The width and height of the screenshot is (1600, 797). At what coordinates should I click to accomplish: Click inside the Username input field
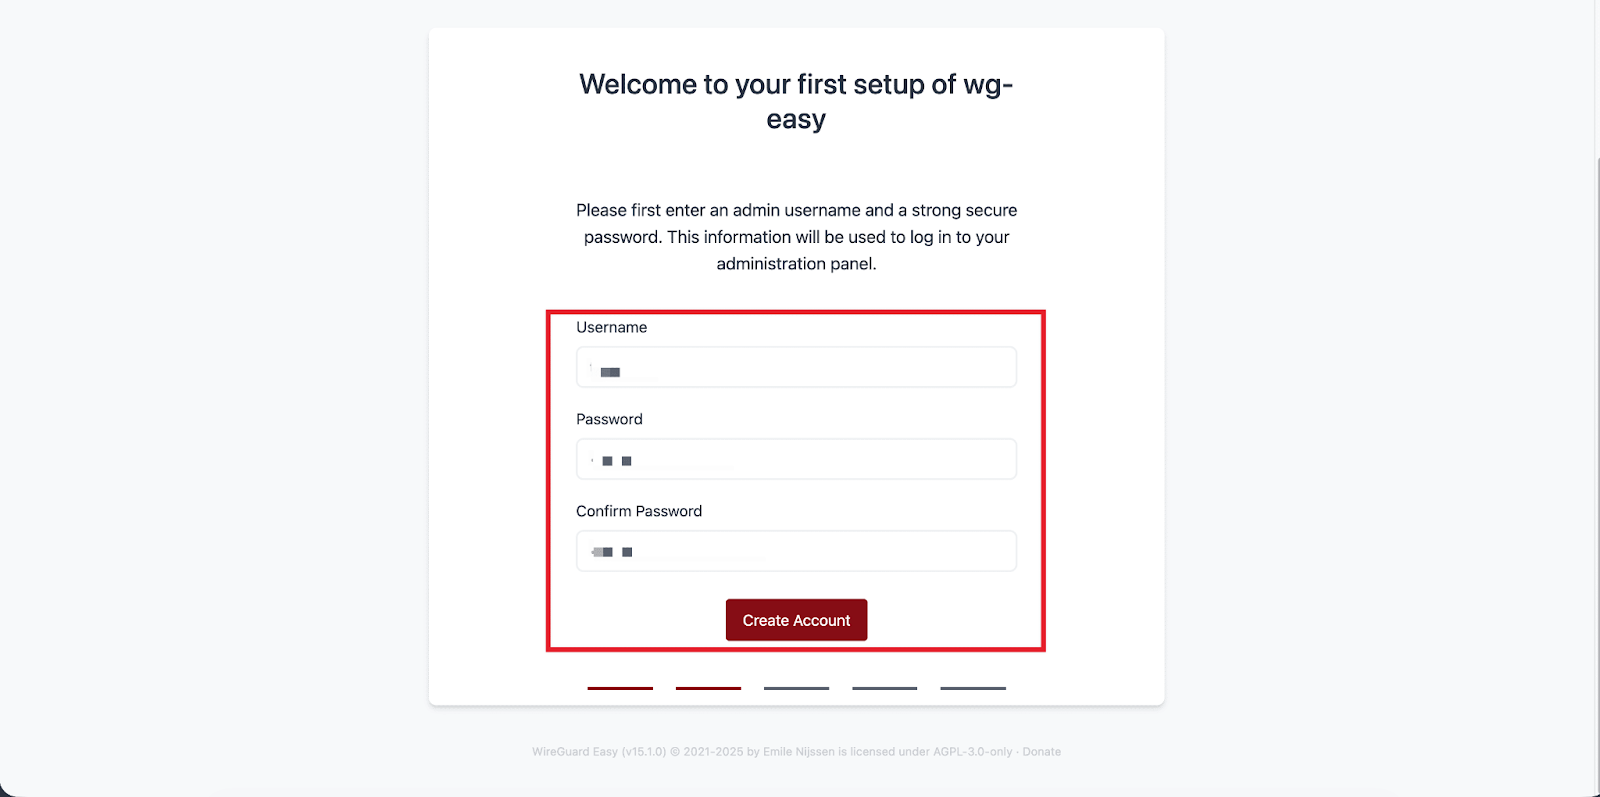[795, 367]
